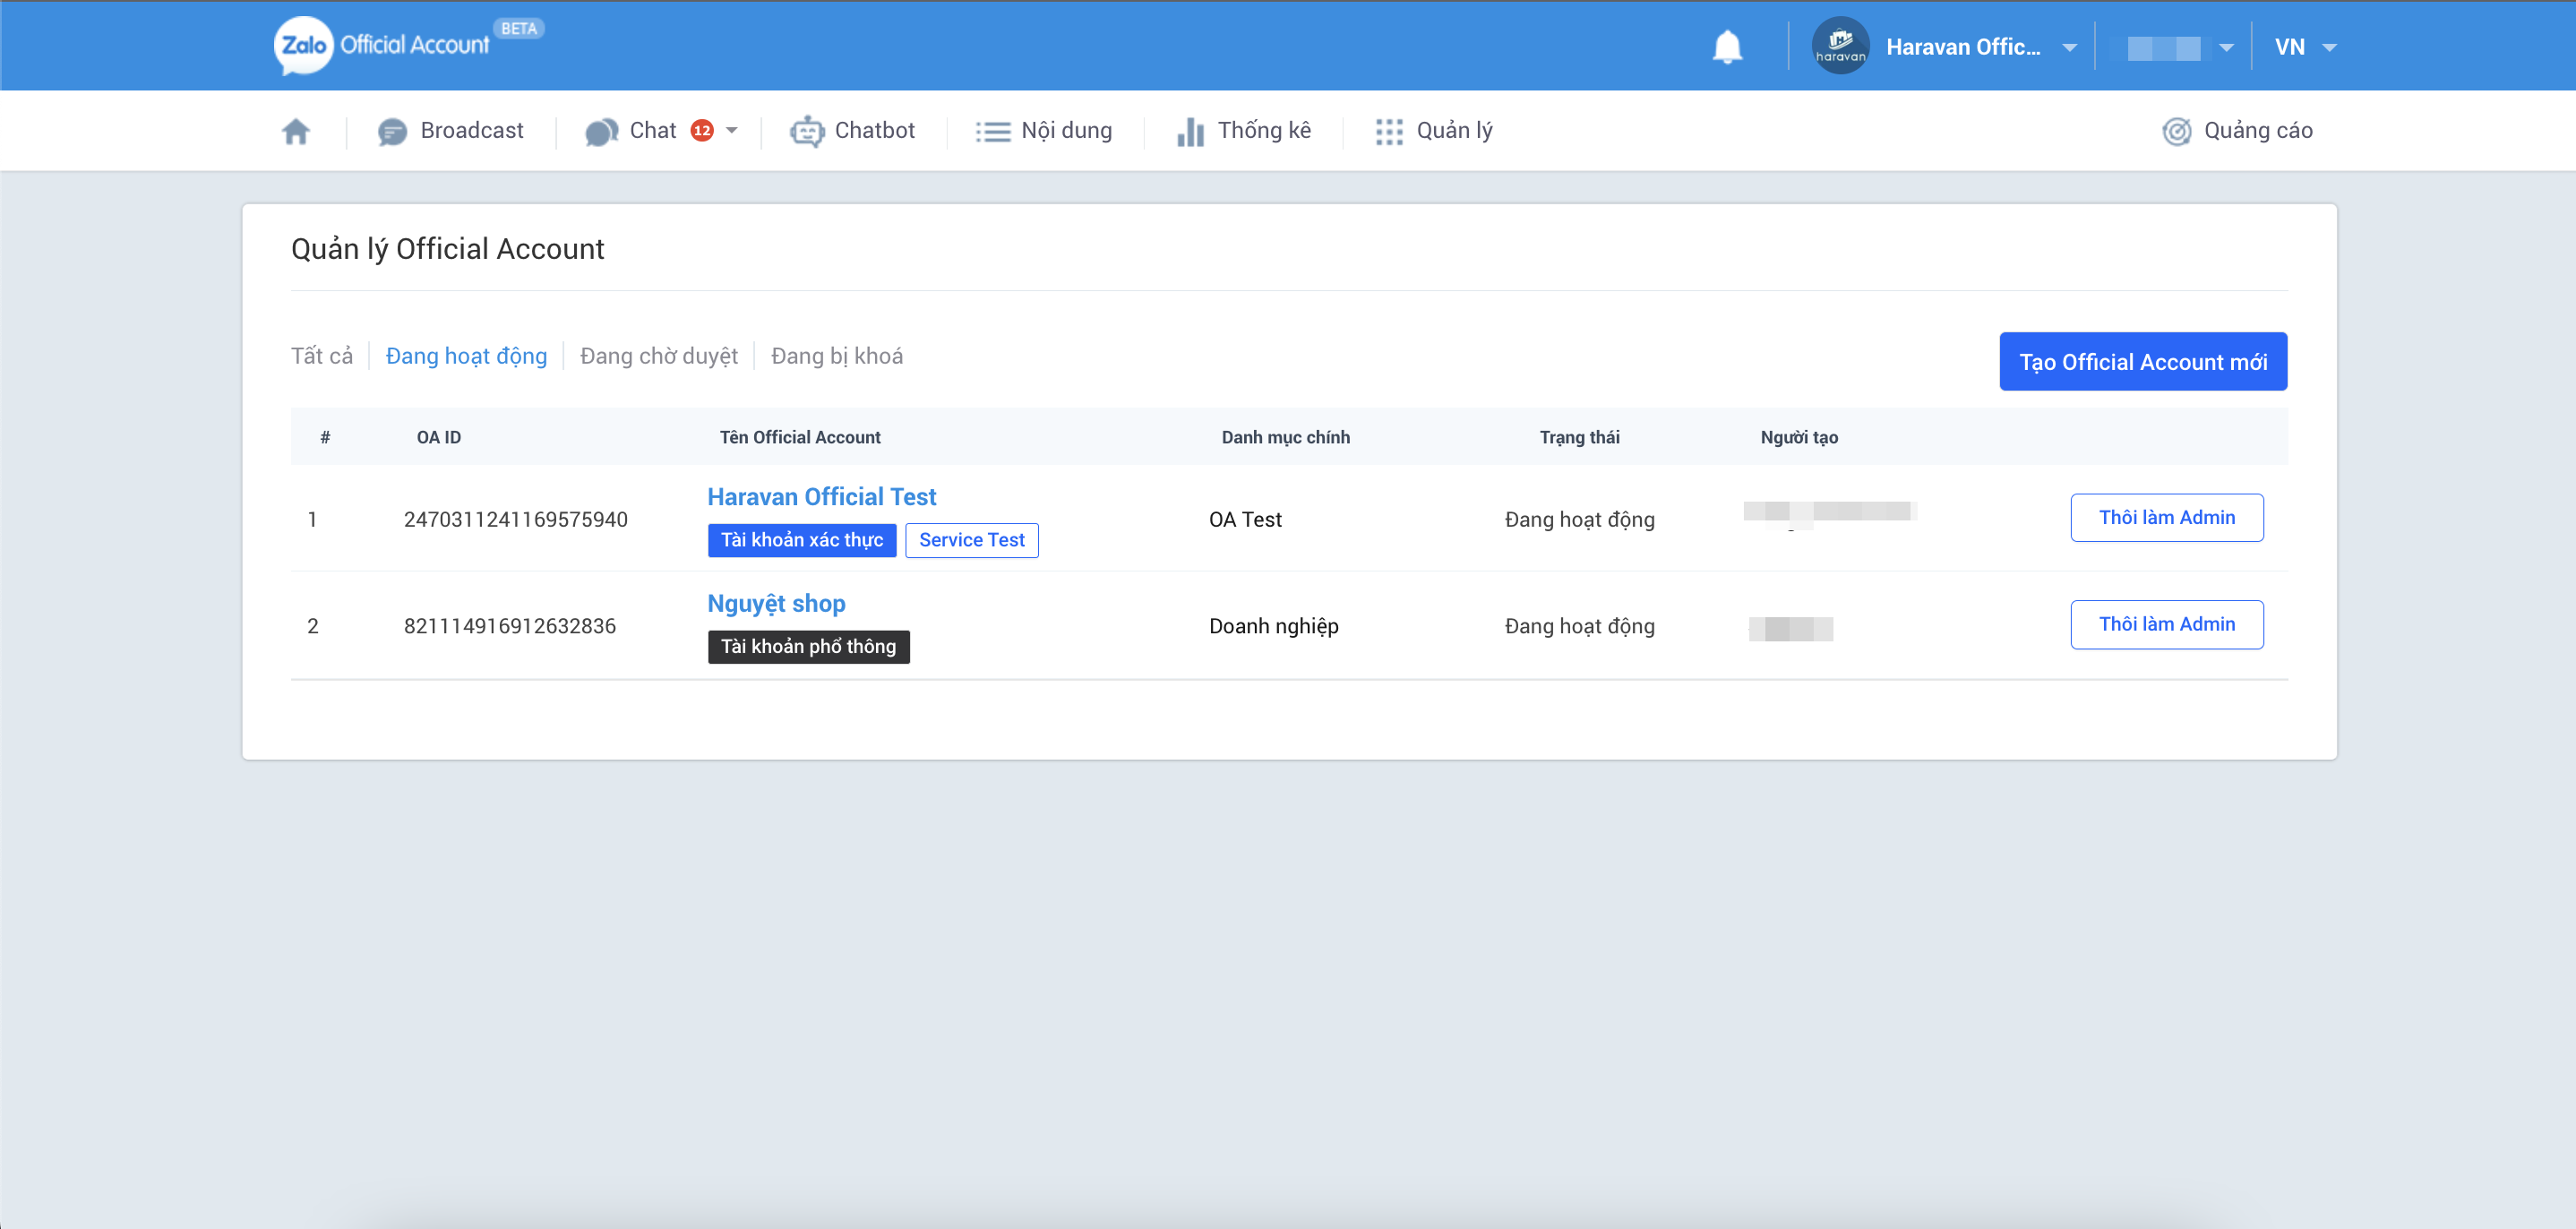Screen dimensions: 2576x1229
Task: Open the Nội dung menu item
Action: 1066,131
